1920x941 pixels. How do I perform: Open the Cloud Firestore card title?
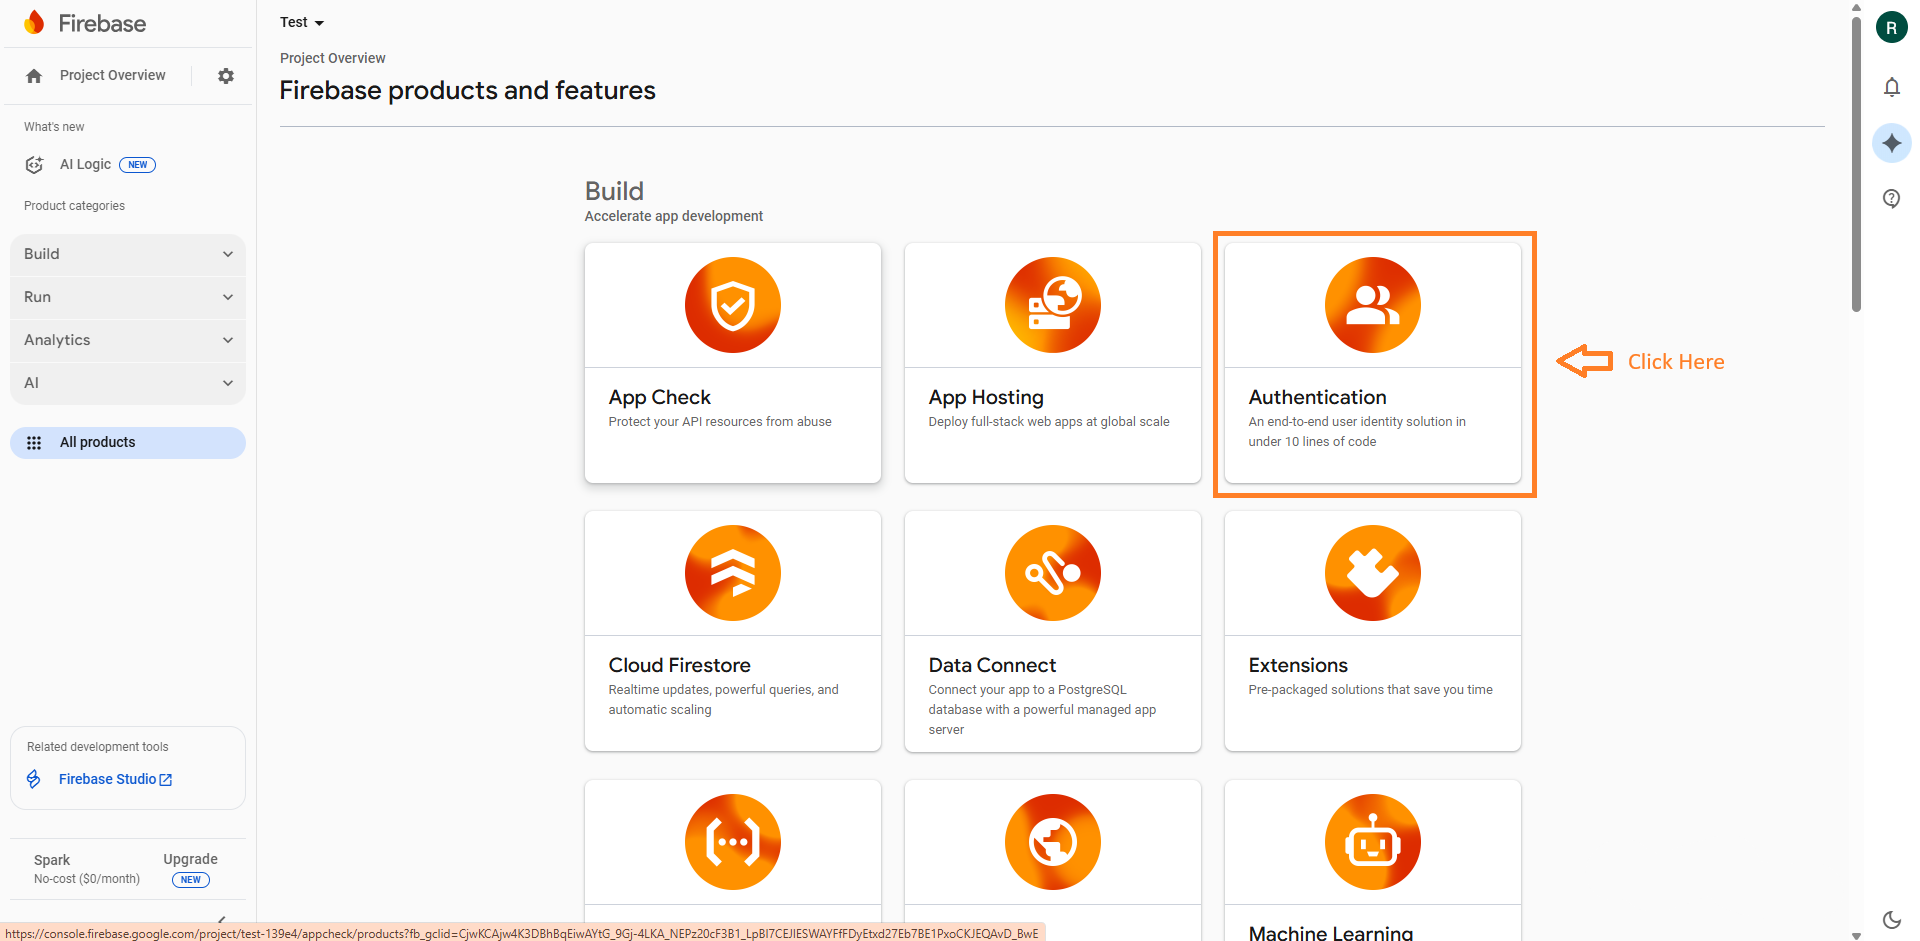coord(679,665)
